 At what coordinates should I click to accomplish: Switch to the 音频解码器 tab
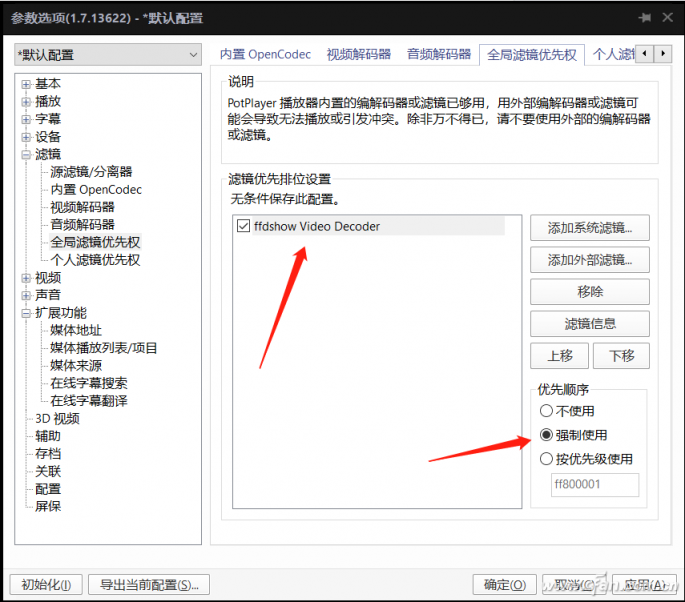click(x=439, y=54)
